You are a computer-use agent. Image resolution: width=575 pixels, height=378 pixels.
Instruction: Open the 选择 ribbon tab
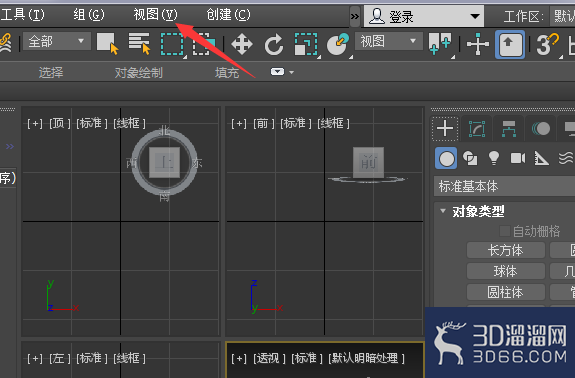[x=51, y=73]
